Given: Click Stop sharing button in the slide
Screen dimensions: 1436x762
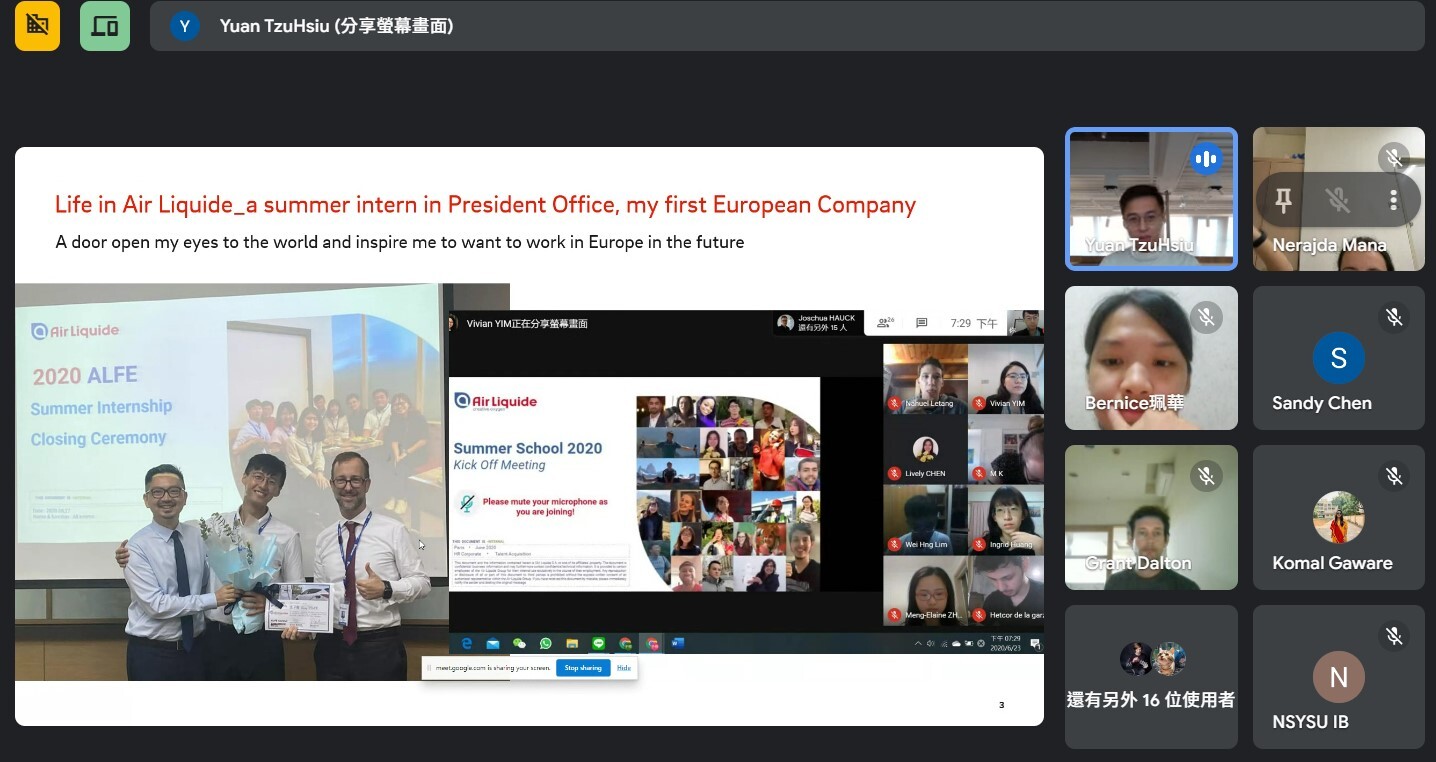Looking at the screenshot, I should pyautogui.click(x=583, y=668).
